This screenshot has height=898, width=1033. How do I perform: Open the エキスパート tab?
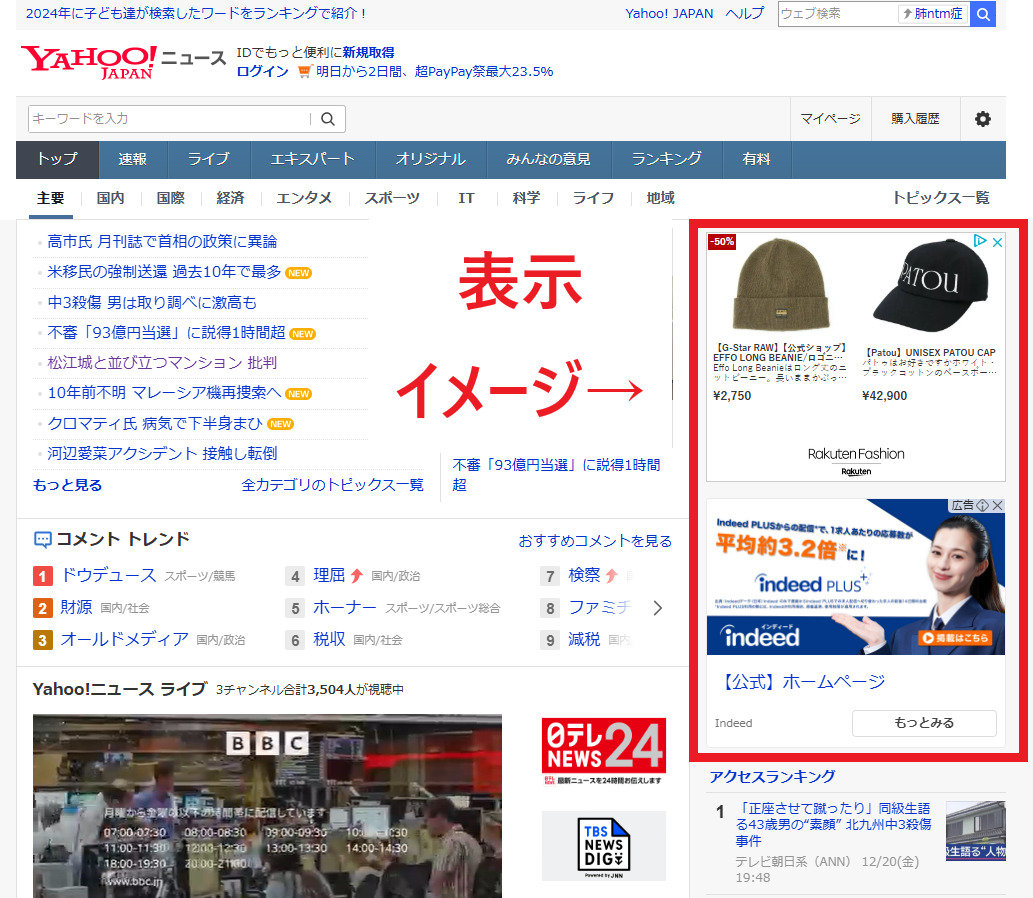pyautogui.click(x=312, y=159)
